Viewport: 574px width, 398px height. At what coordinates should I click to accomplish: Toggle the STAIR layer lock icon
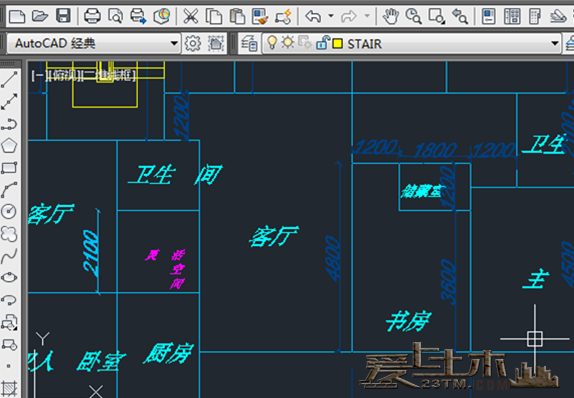point(323,42)
